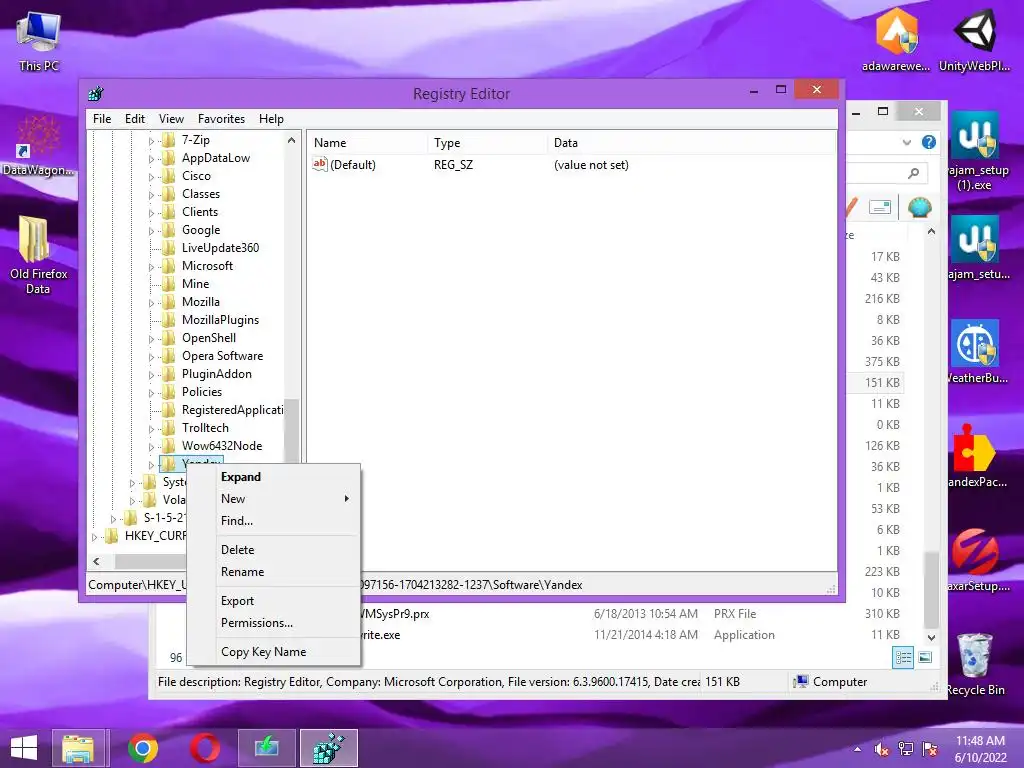Choose Copy Key Name
This screenshot has height=768, width=1024.
click(274, 652)
